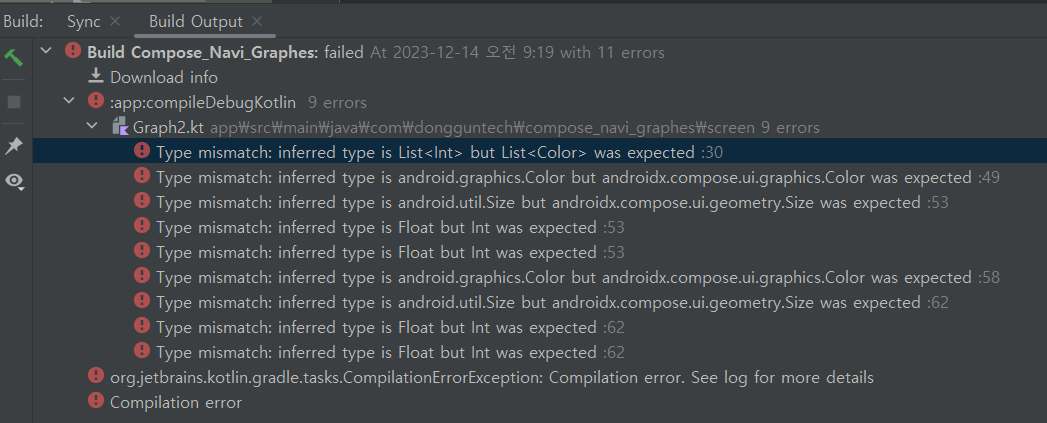1047x423 pixels.
Task: Select the final Compilation error entry
Action: tap(175, 402)
